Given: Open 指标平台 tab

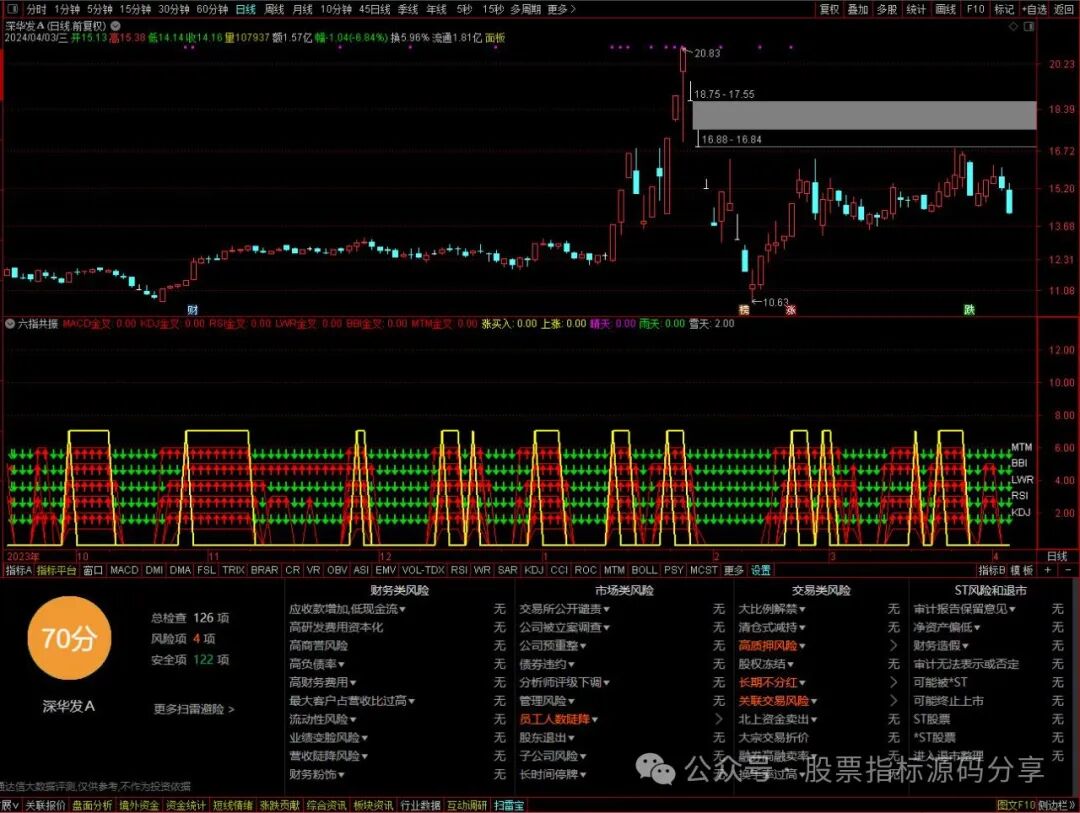Looking at the screenshot, I should click(56, 570).
